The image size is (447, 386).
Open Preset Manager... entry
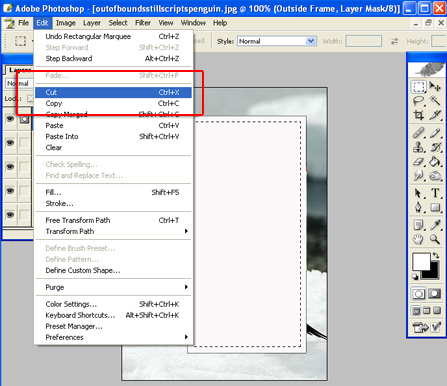(x=113, y=326)
